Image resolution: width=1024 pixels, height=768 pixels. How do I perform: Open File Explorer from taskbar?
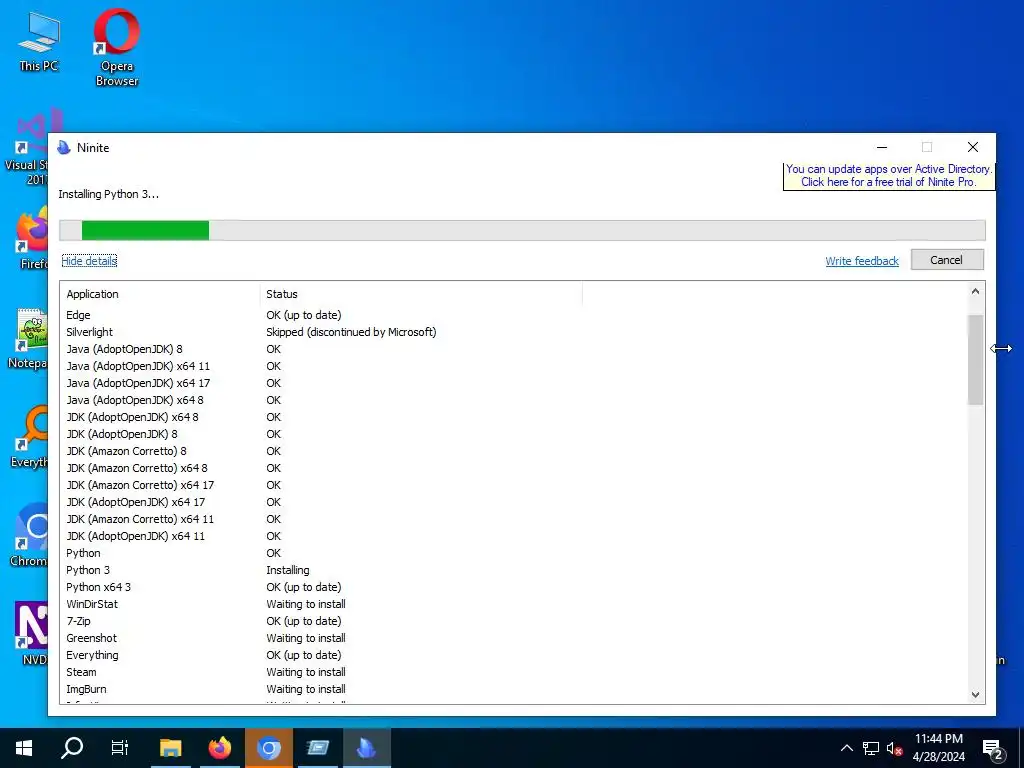click(170, 748)
